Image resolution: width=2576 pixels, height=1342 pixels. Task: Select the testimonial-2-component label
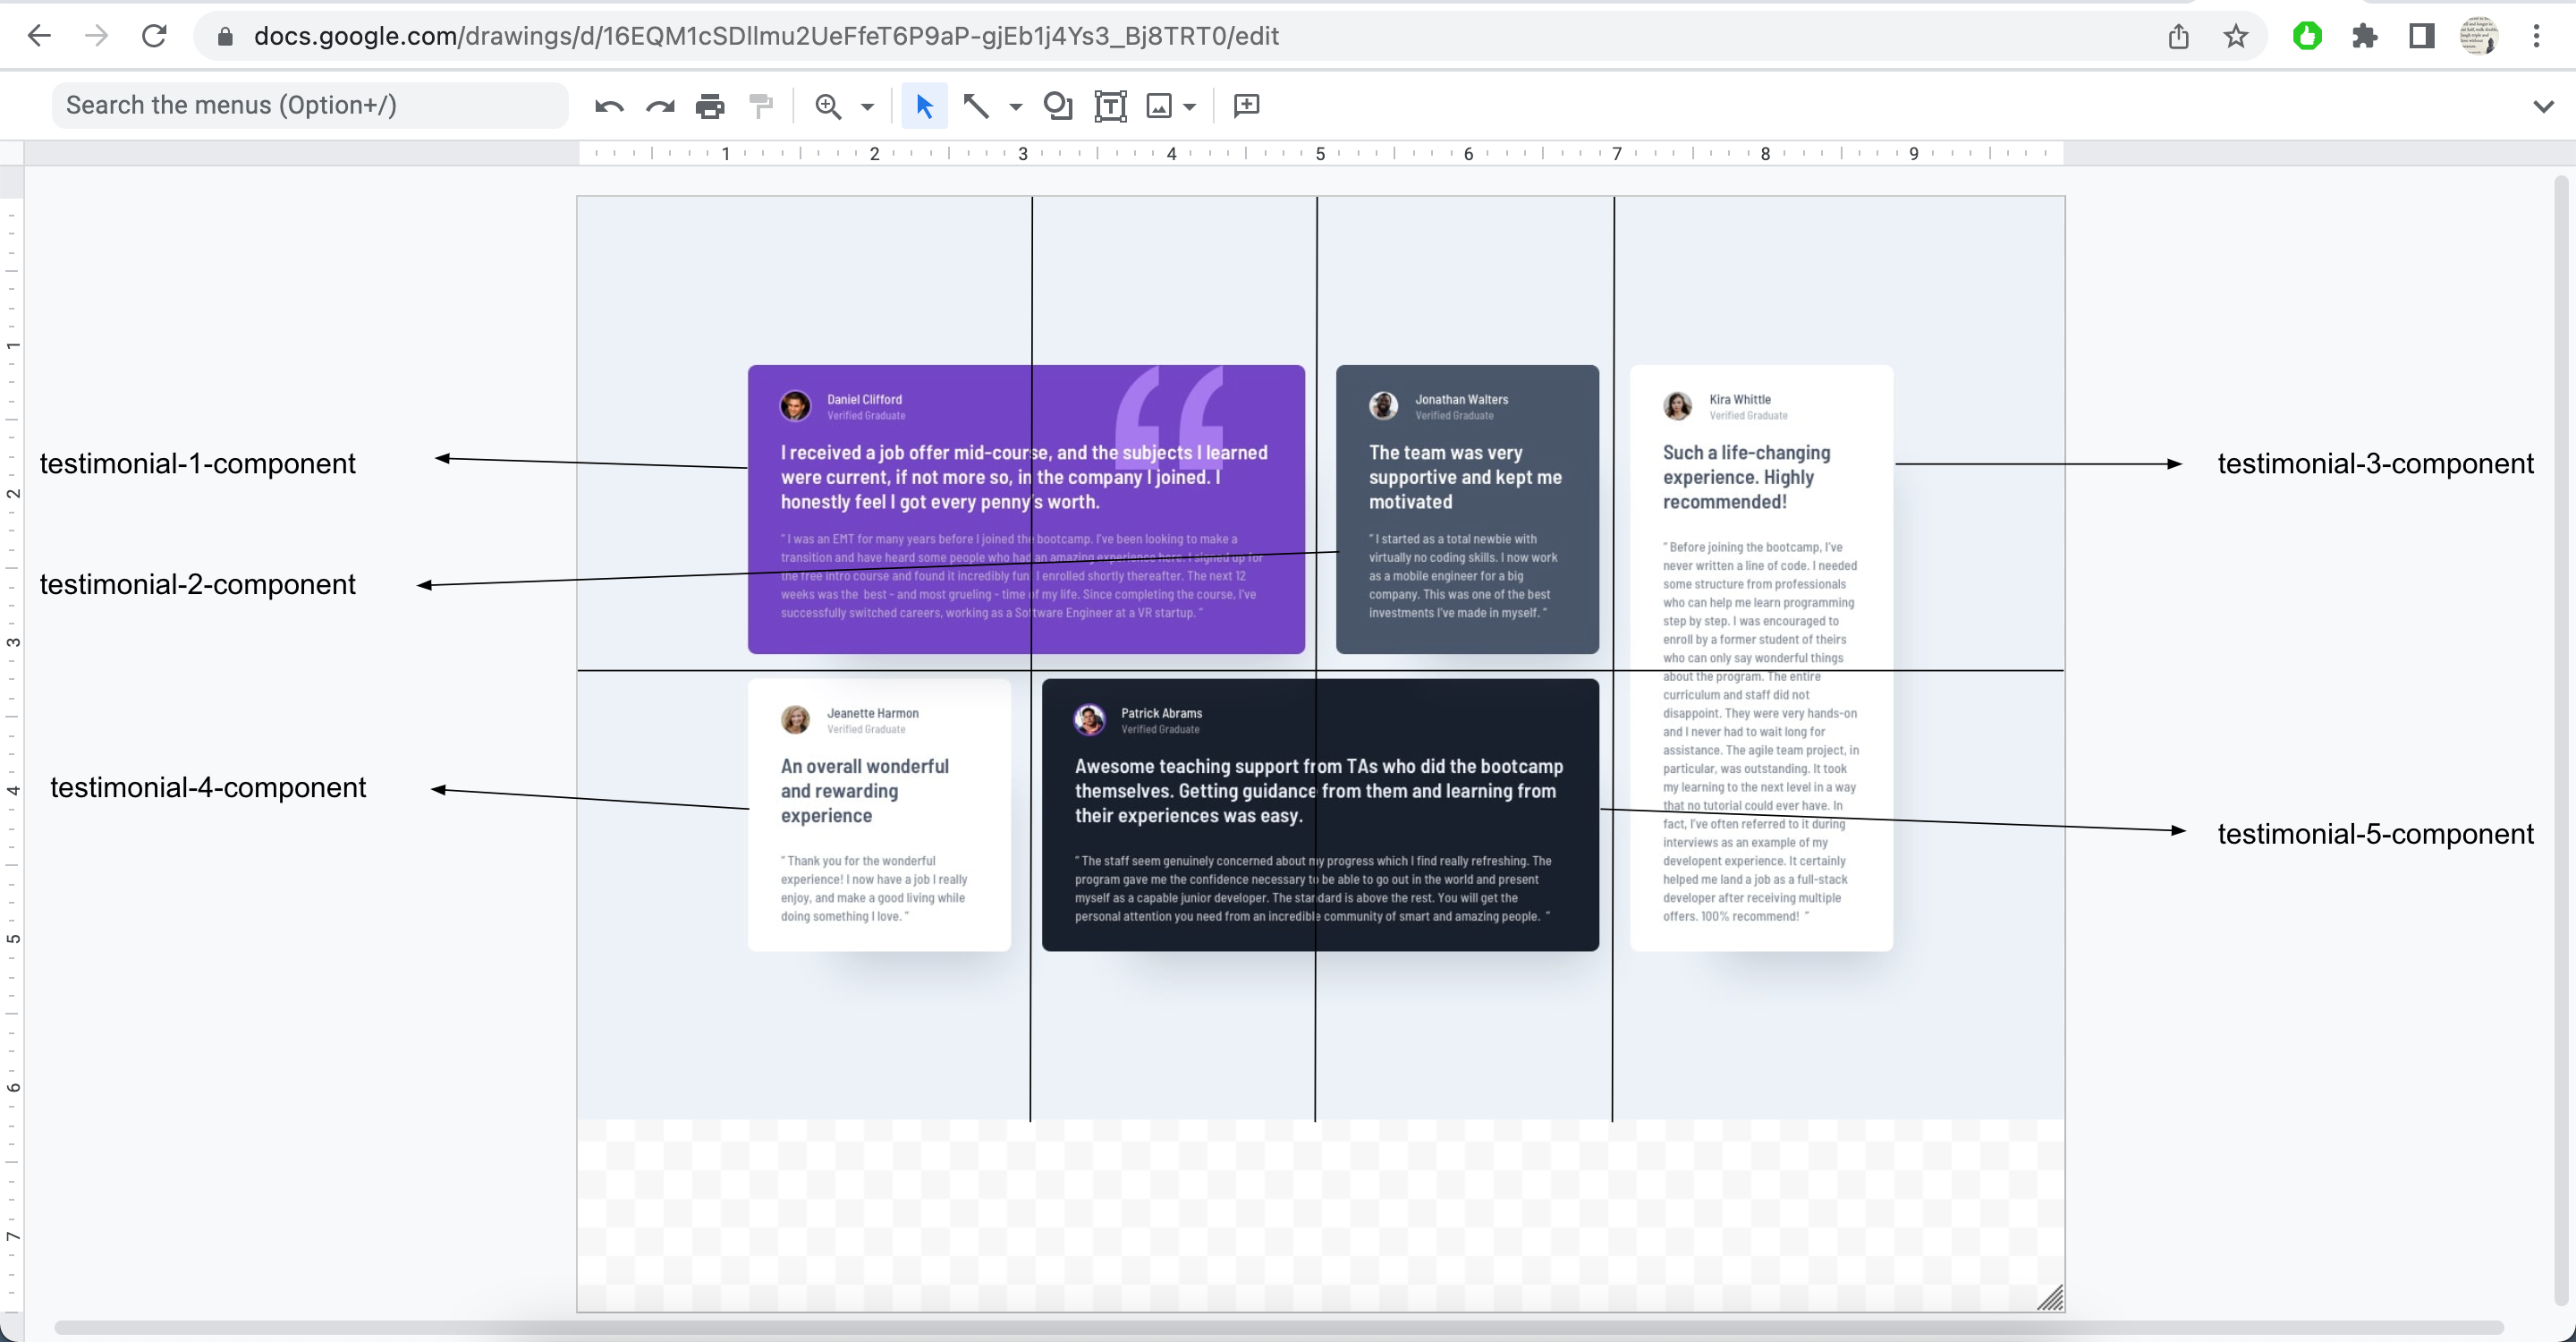(x=198, y=584)
